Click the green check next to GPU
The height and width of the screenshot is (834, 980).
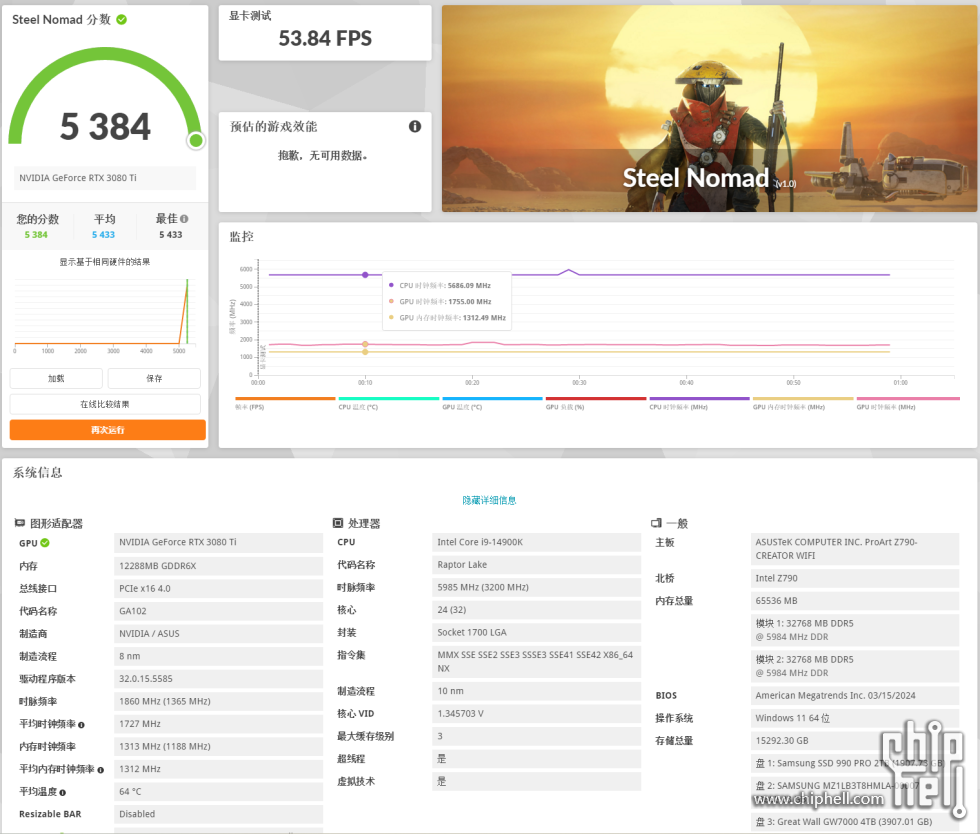tap(45, 543)
